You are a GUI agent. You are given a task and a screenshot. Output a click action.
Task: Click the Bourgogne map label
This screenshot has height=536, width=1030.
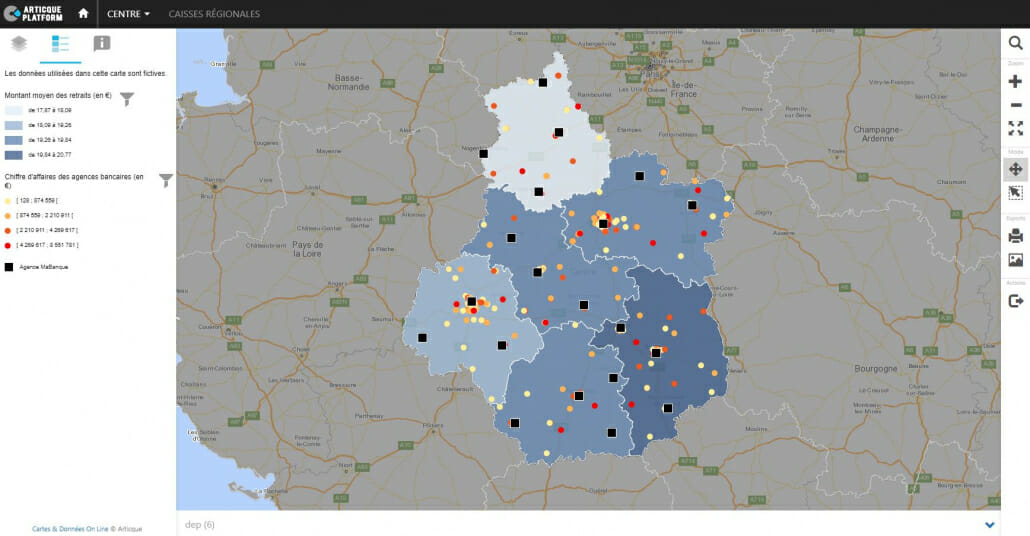(x=876, y=368)
